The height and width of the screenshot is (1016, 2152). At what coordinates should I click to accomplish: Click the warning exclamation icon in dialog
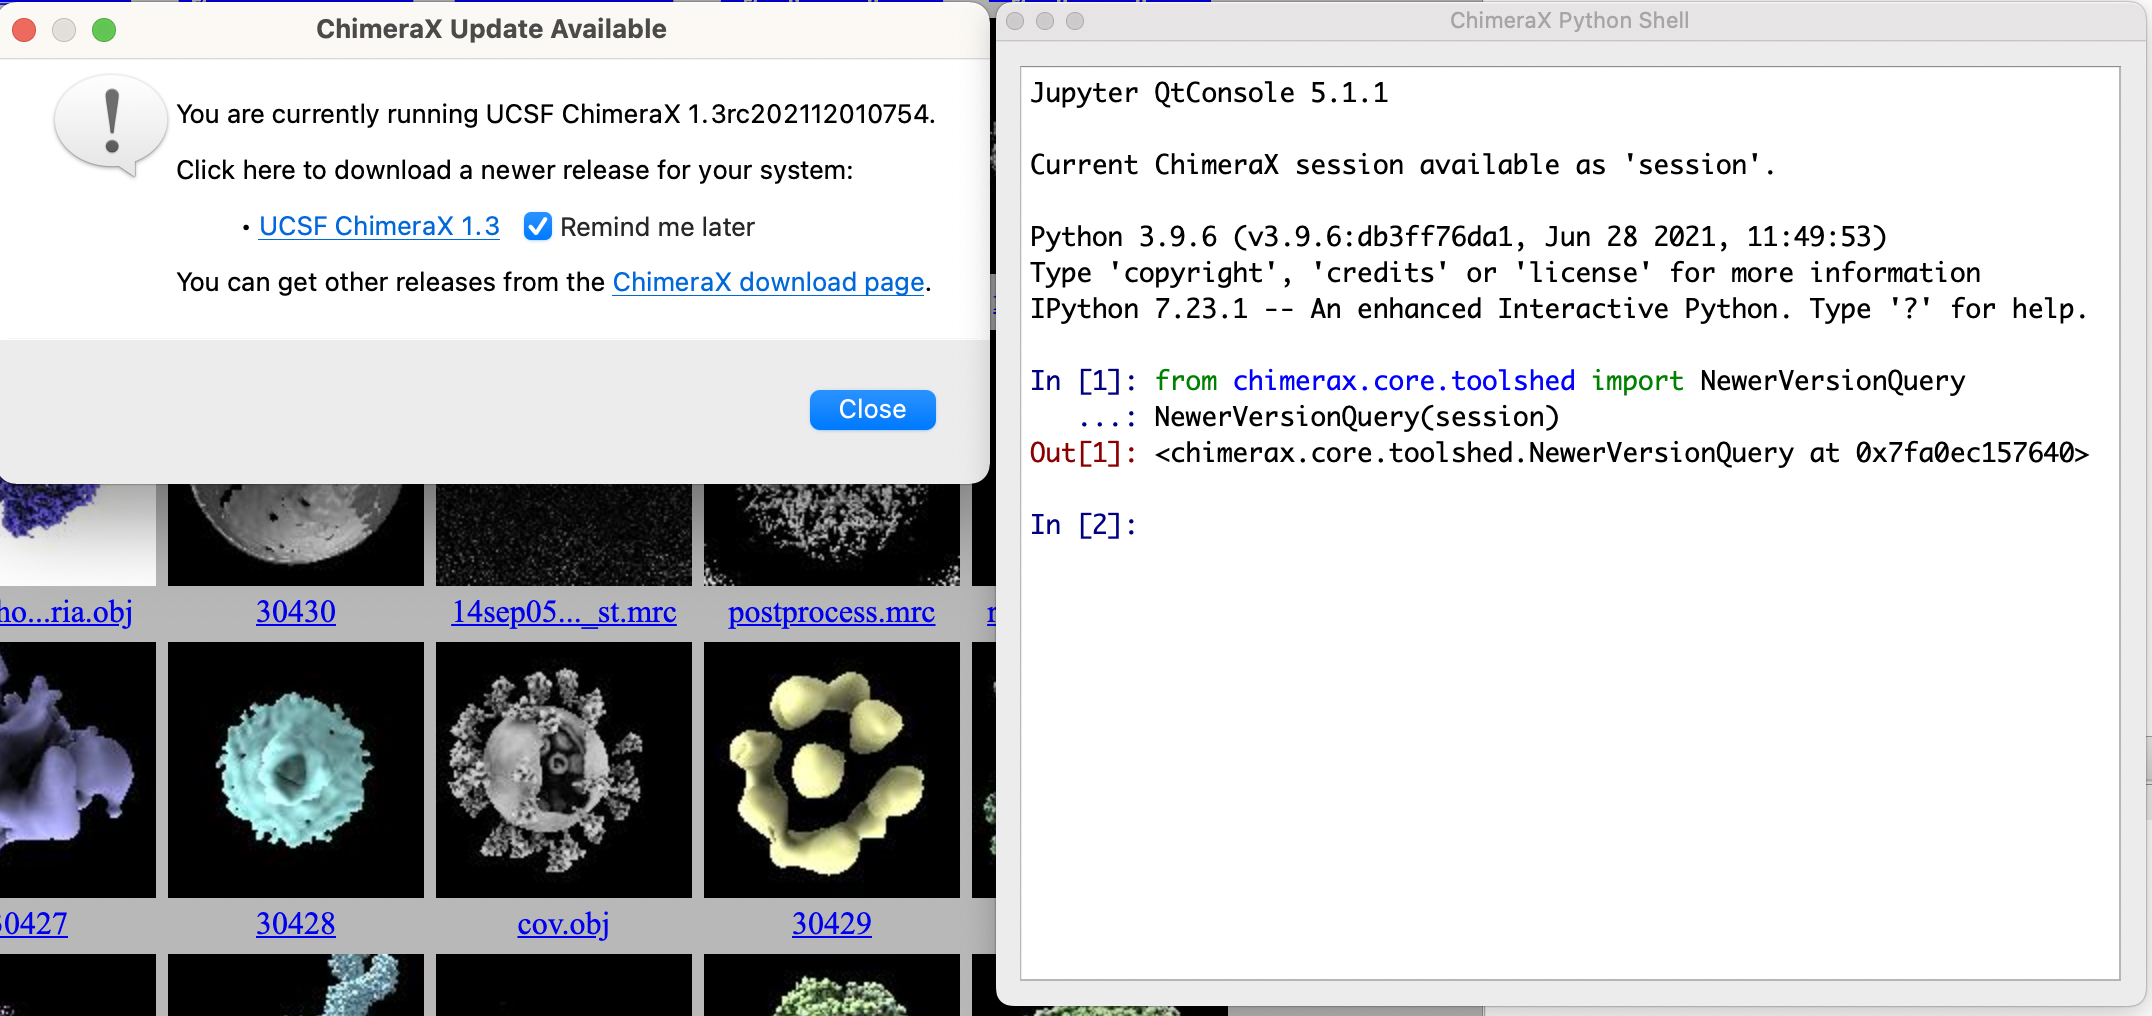(111, 124)
